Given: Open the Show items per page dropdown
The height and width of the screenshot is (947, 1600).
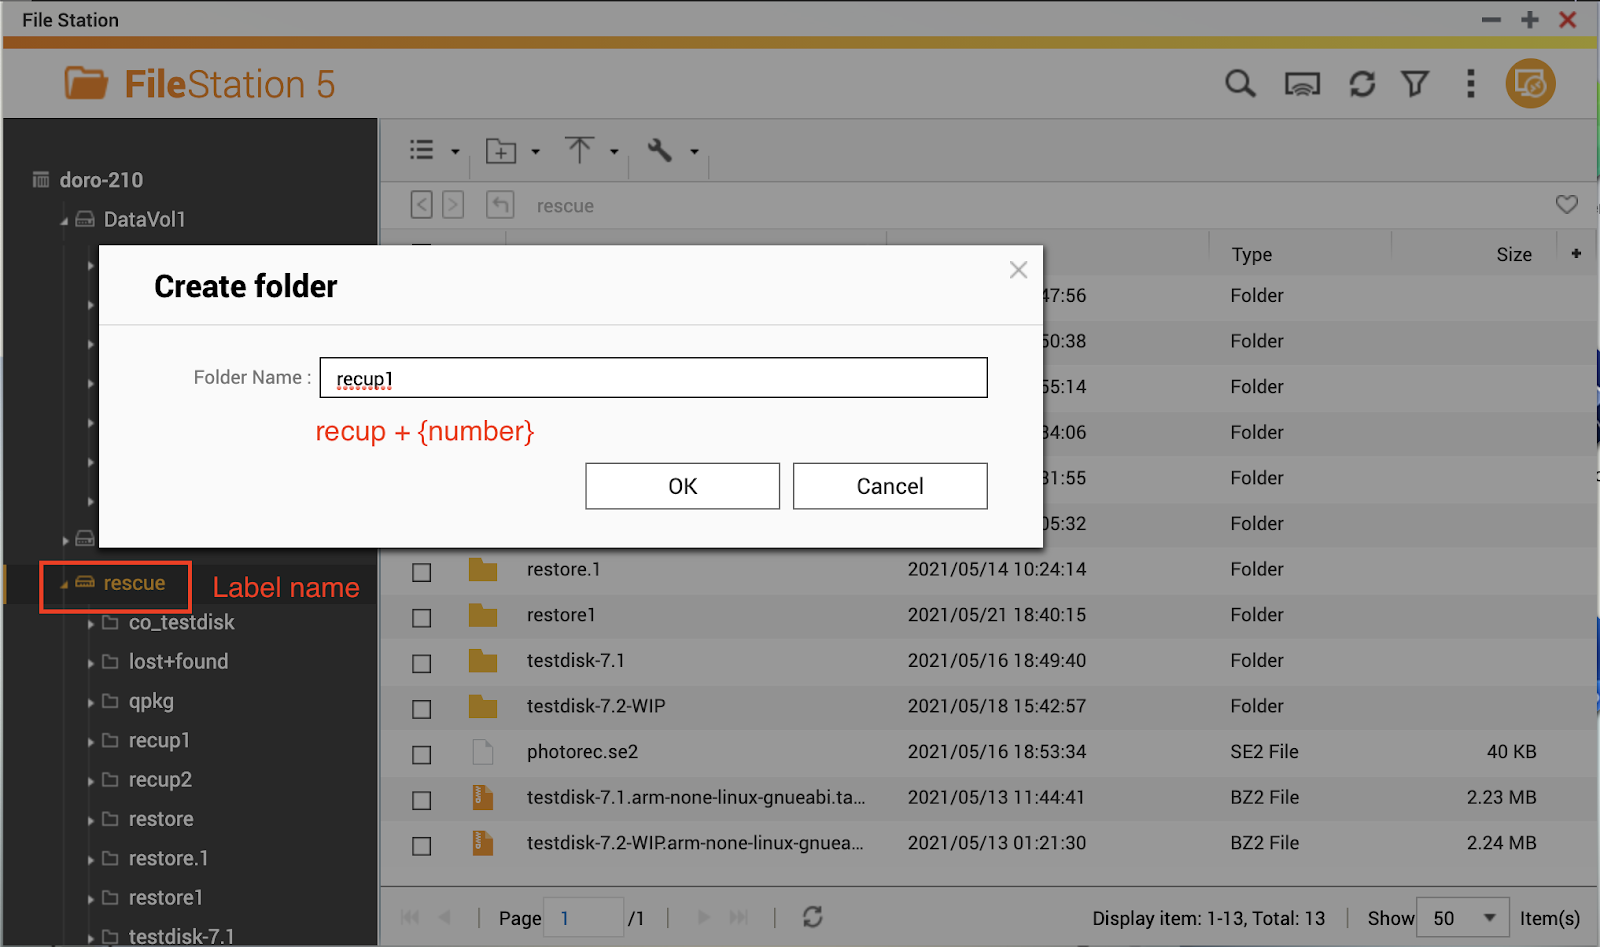Looking at the screenshot, I should pyautogui.click(x=1462, y=918).
